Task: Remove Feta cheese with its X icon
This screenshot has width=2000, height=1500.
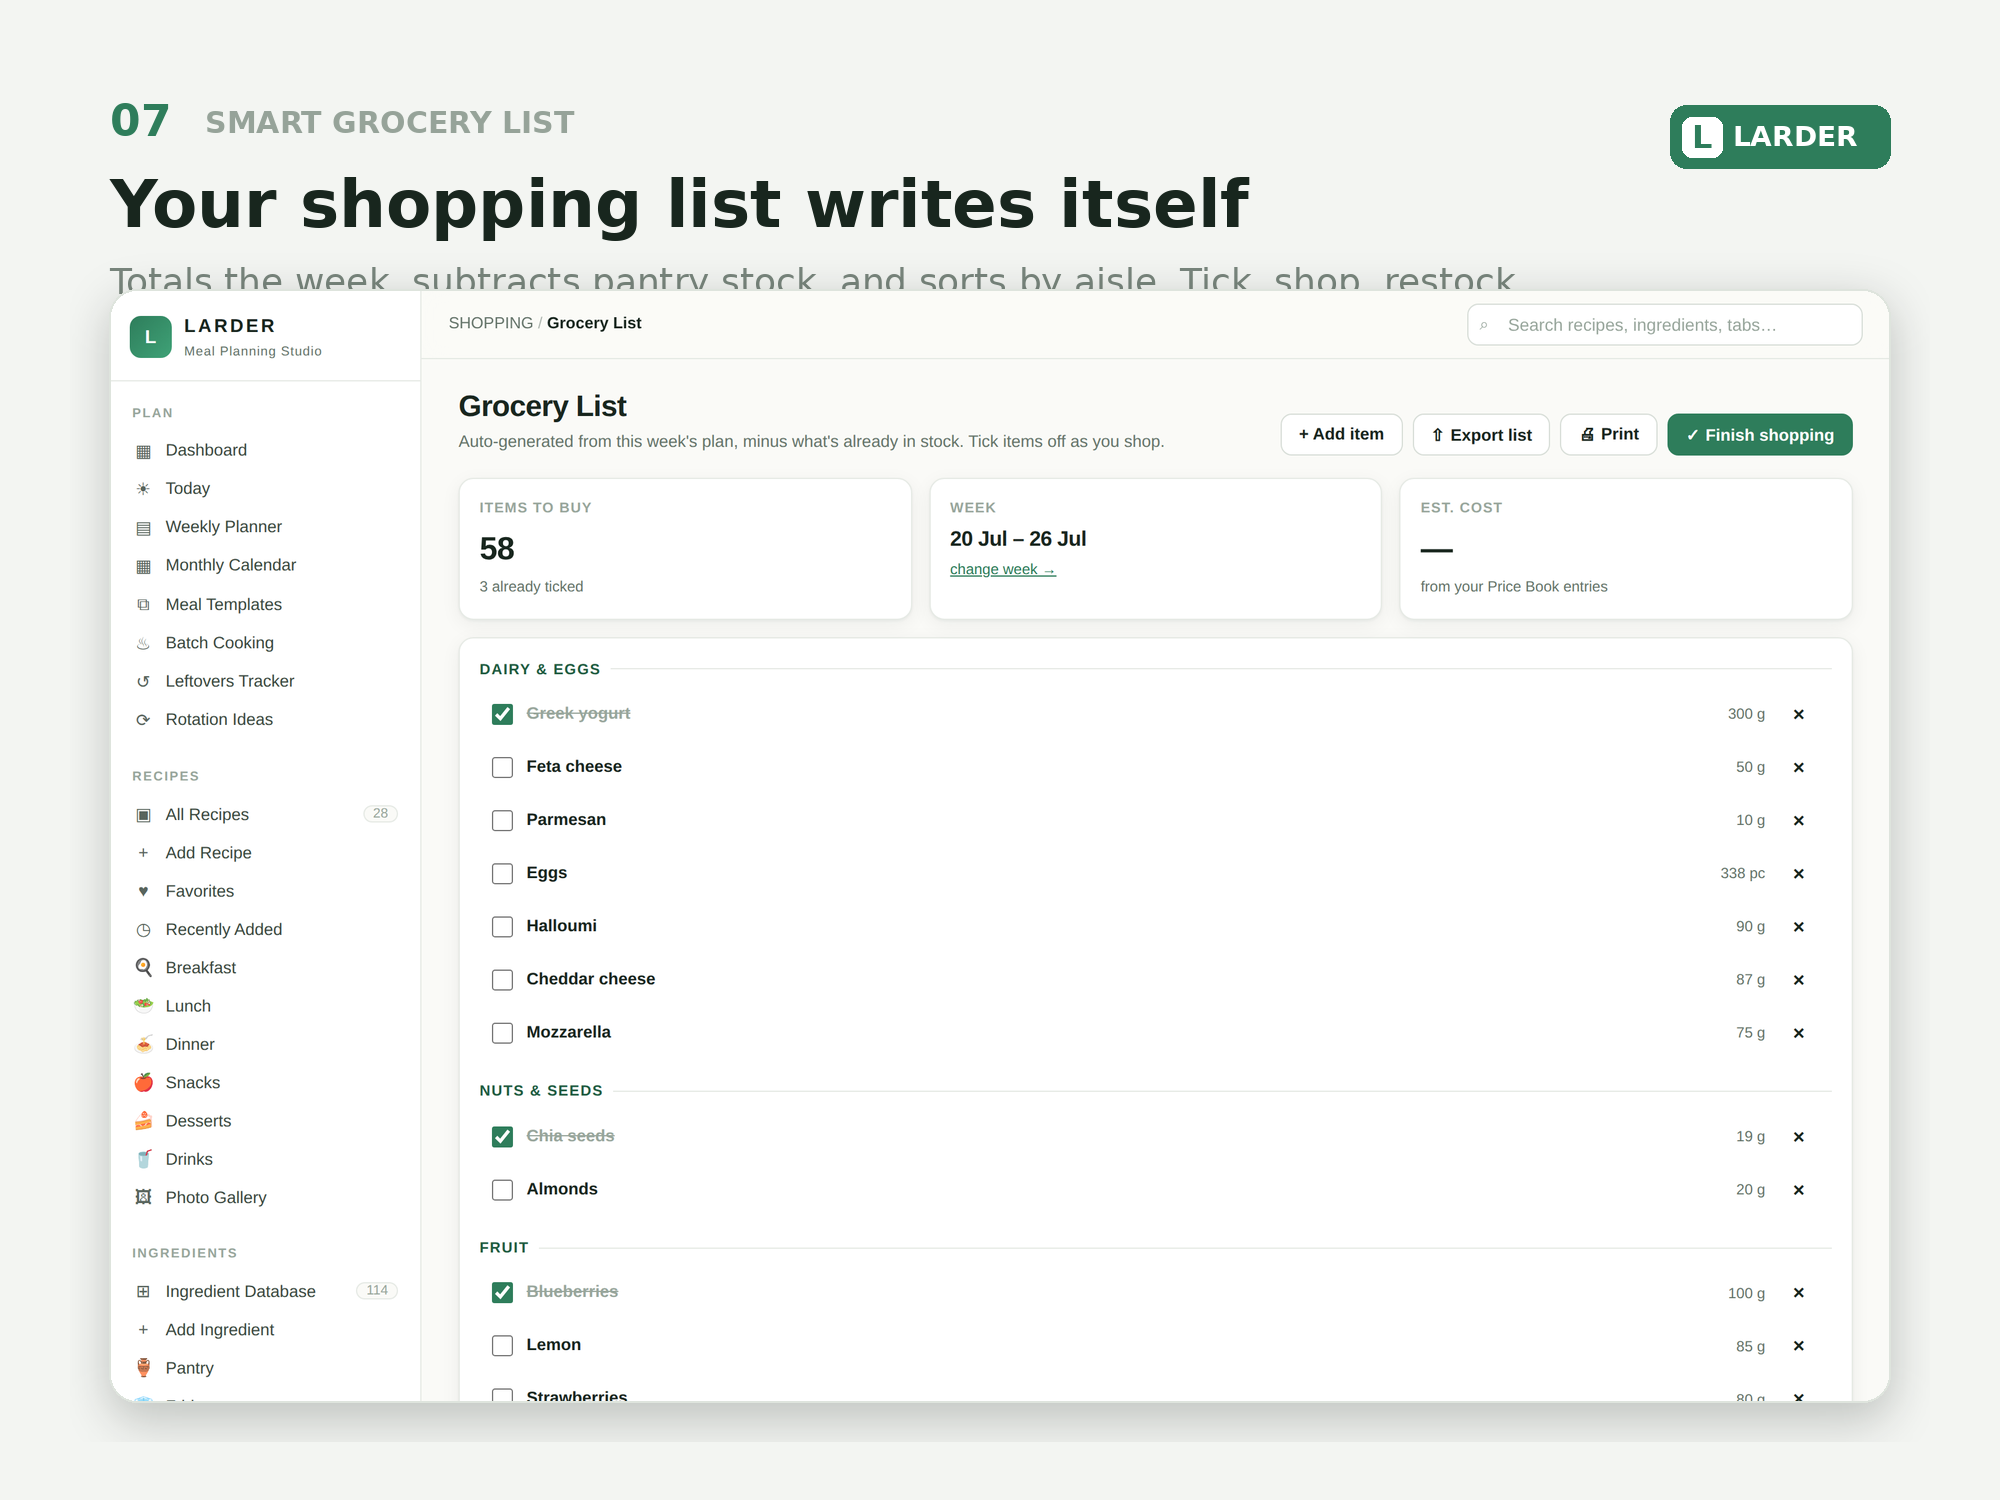Action: point(1798,768)
